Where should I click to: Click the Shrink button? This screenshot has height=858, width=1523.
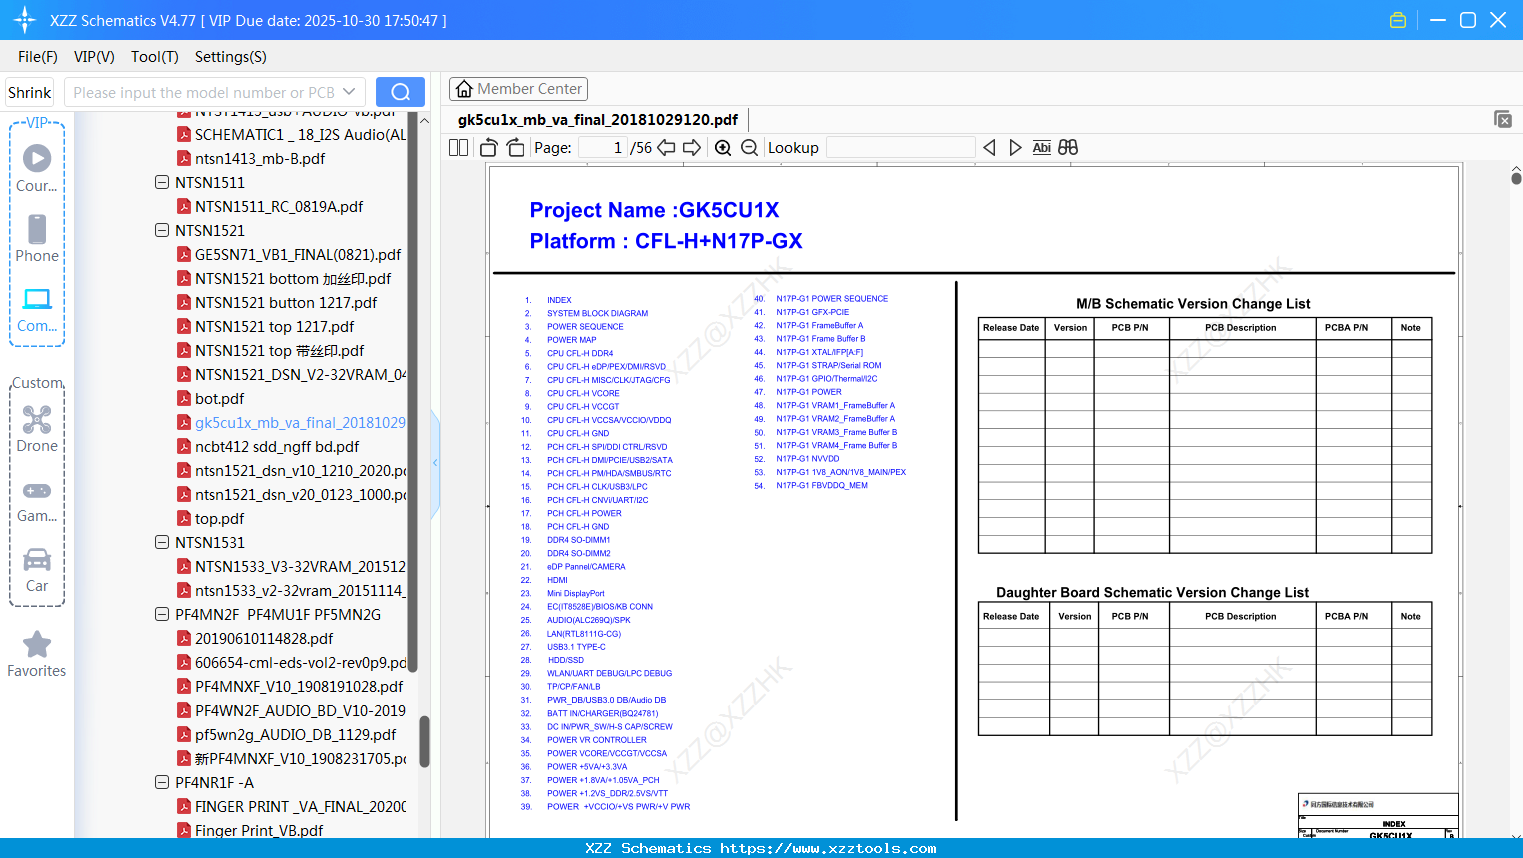pos(29,92)
